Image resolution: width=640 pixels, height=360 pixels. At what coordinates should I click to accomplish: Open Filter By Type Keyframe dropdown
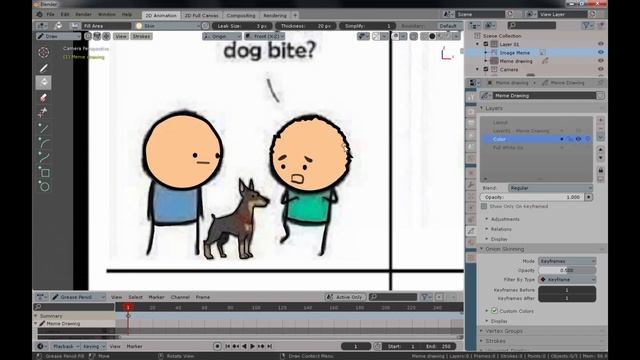[x=567, y=280]
